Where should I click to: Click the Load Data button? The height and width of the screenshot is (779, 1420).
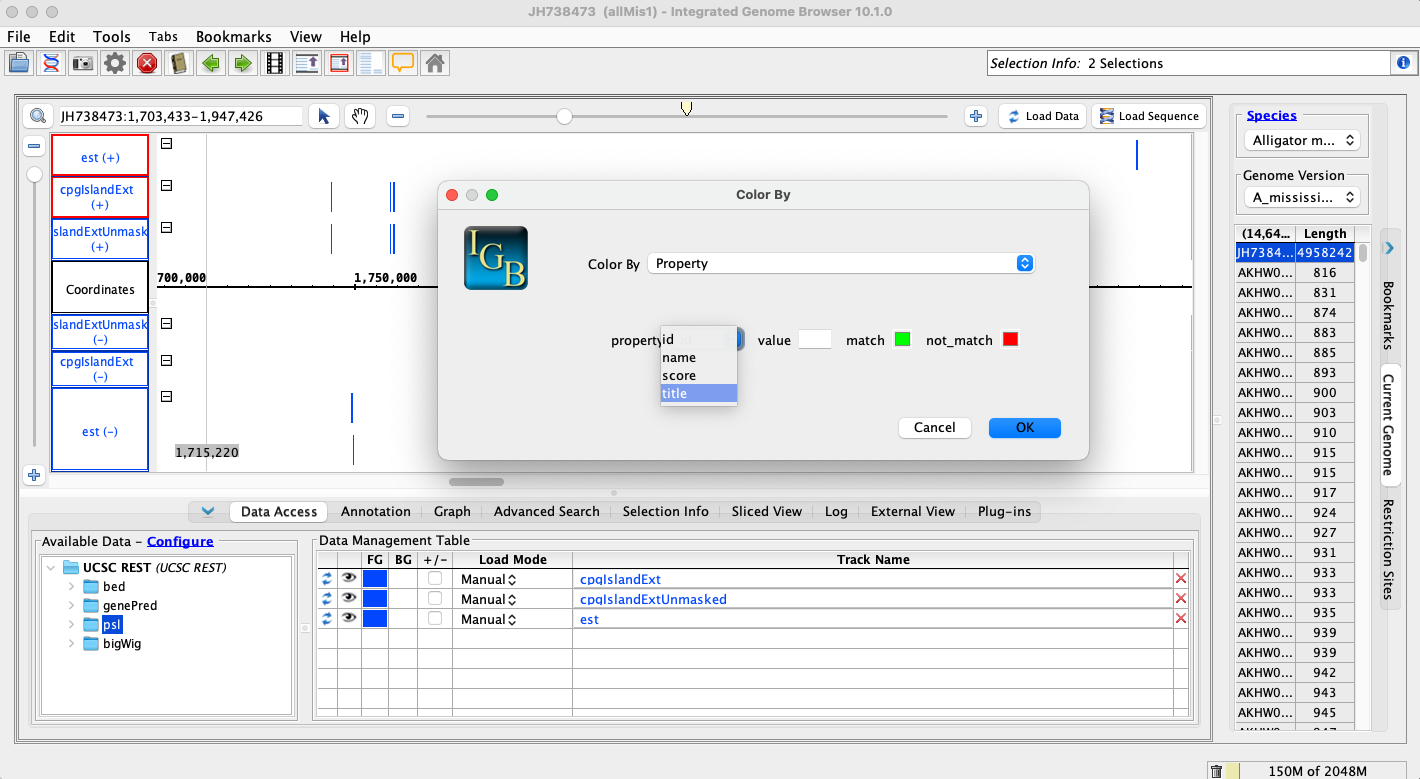[1042, 116]
